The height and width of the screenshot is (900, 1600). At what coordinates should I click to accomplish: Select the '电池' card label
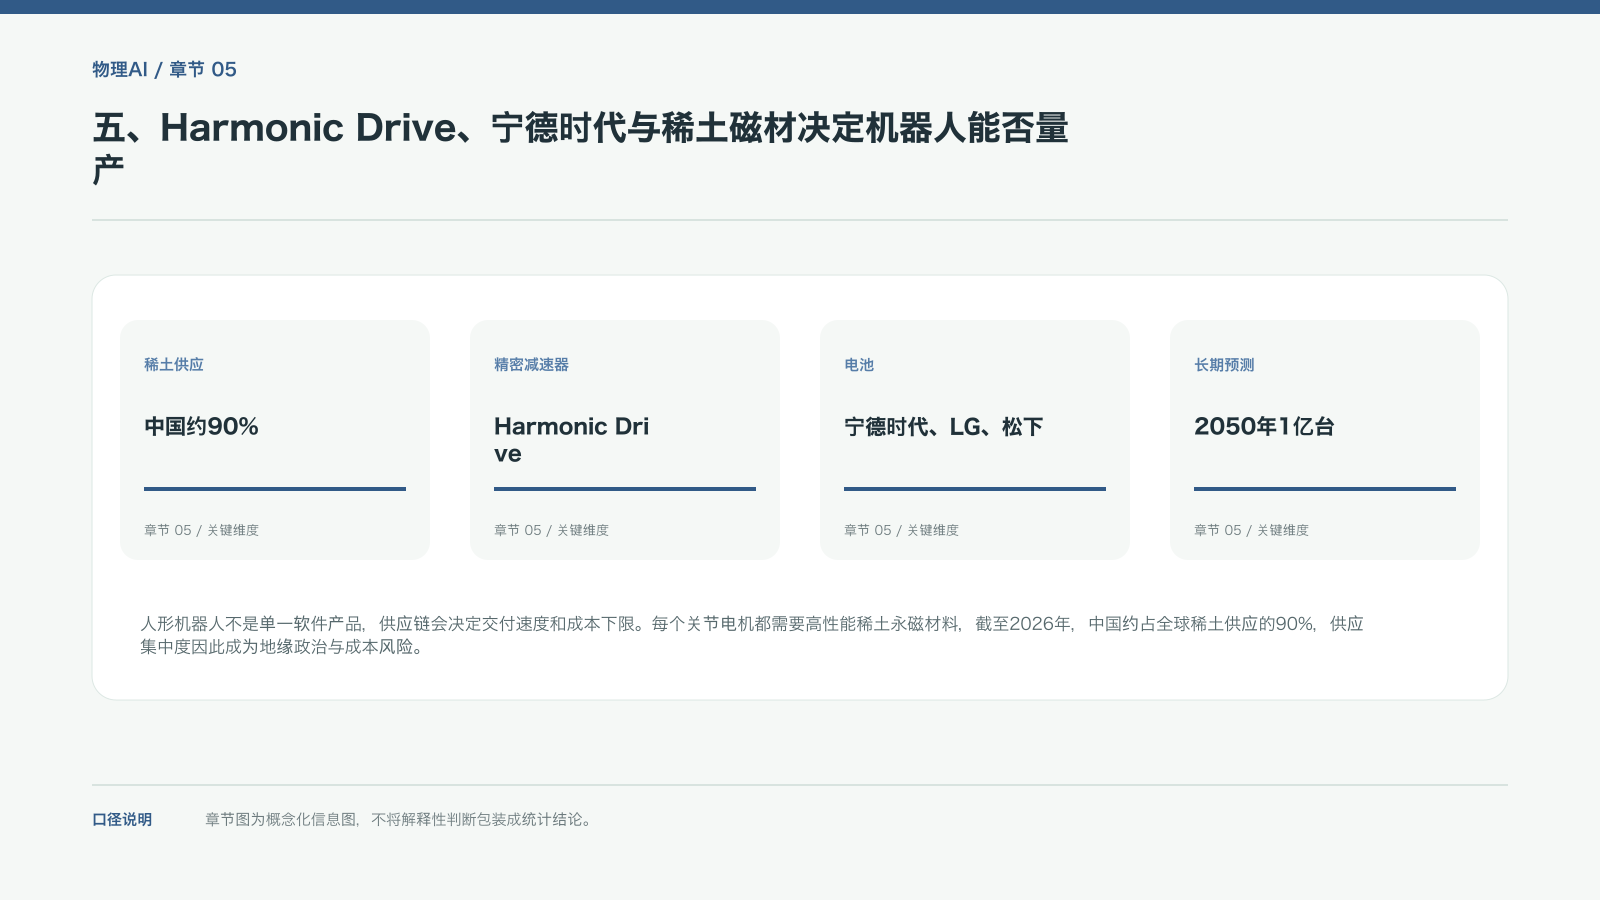pos(859,365)
